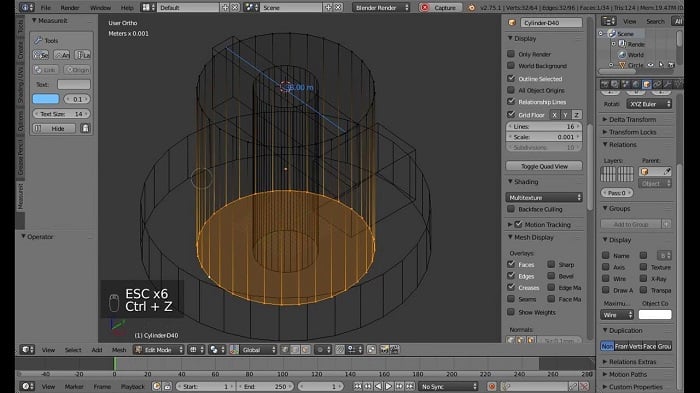Viewport: 700px width, 393px height.
Task: Uncheck the Relationship Lines option
Action: click(511, 101)
